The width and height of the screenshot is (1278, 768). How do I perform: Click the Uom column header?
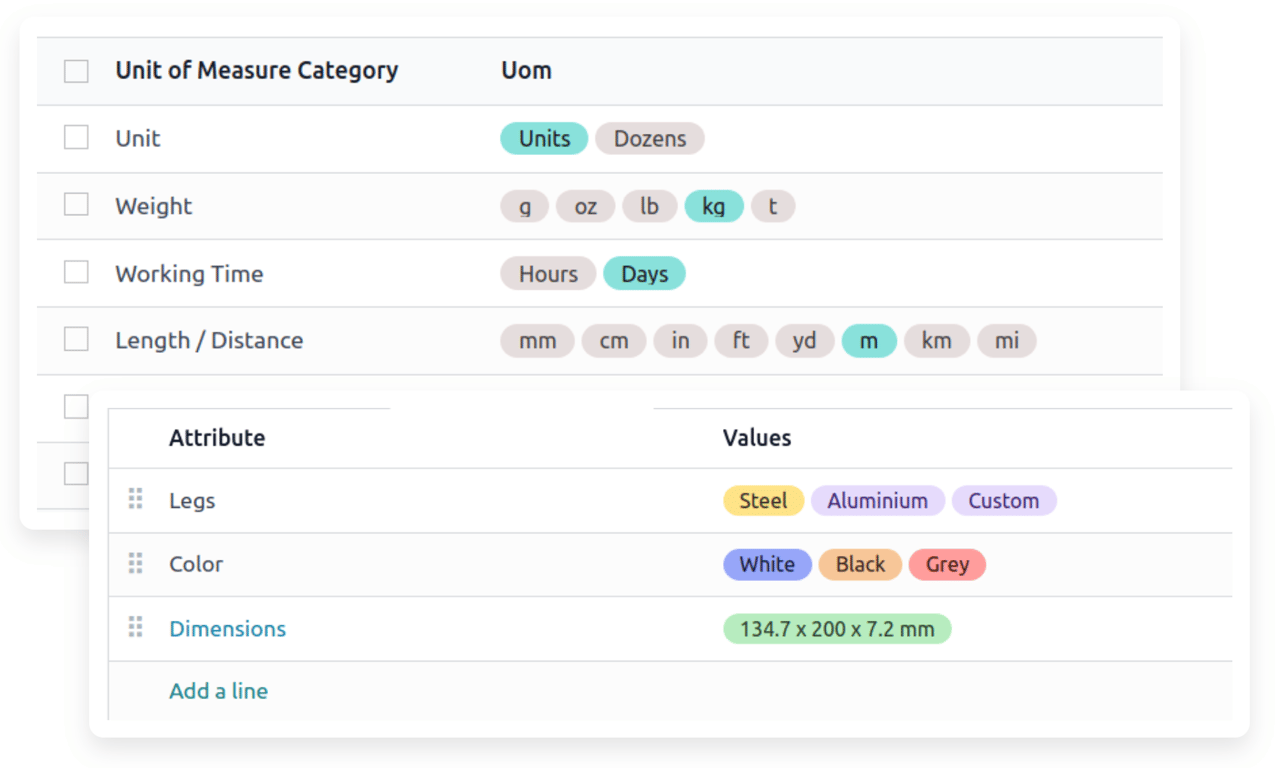[x=525, y=70]
